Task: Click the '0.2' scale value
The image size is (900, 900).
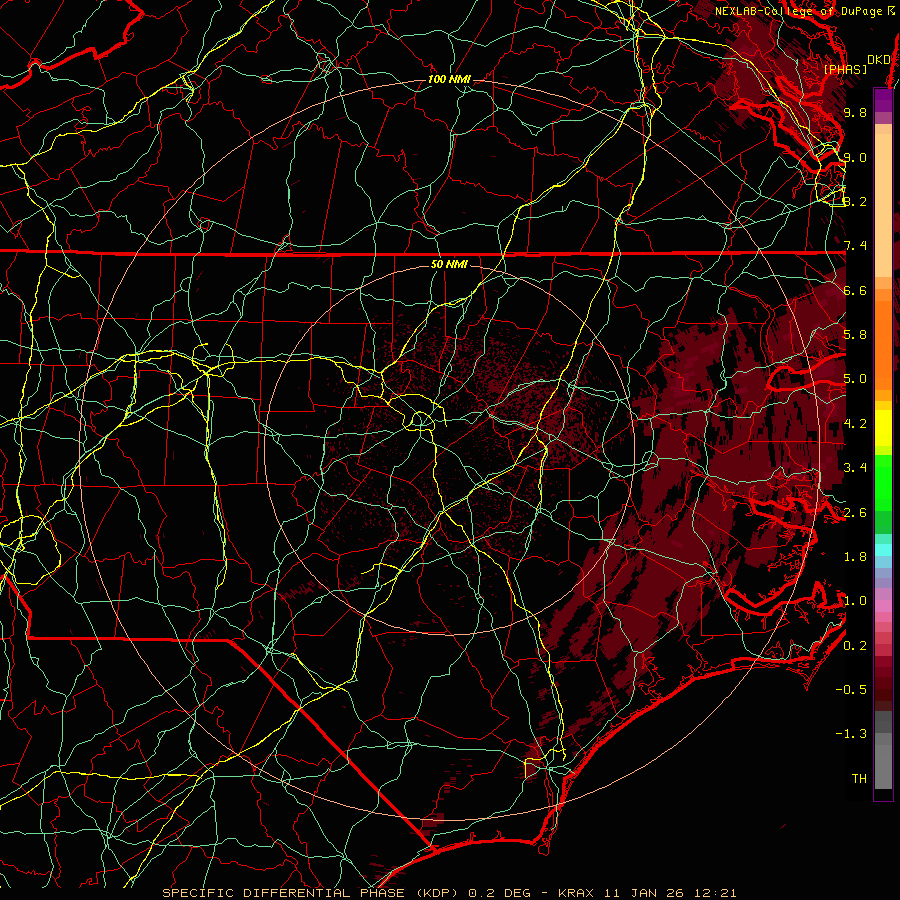Action: (x=855, y=646)
